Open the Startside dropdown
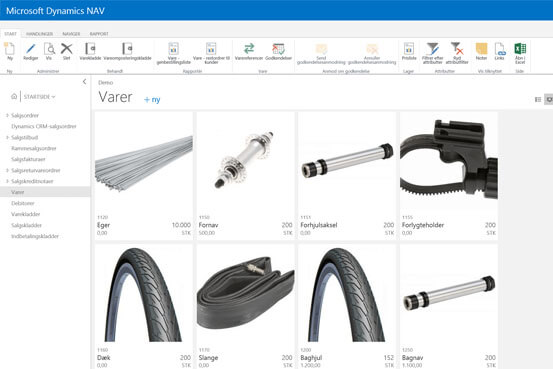553x369 pixels. (39, 97)
